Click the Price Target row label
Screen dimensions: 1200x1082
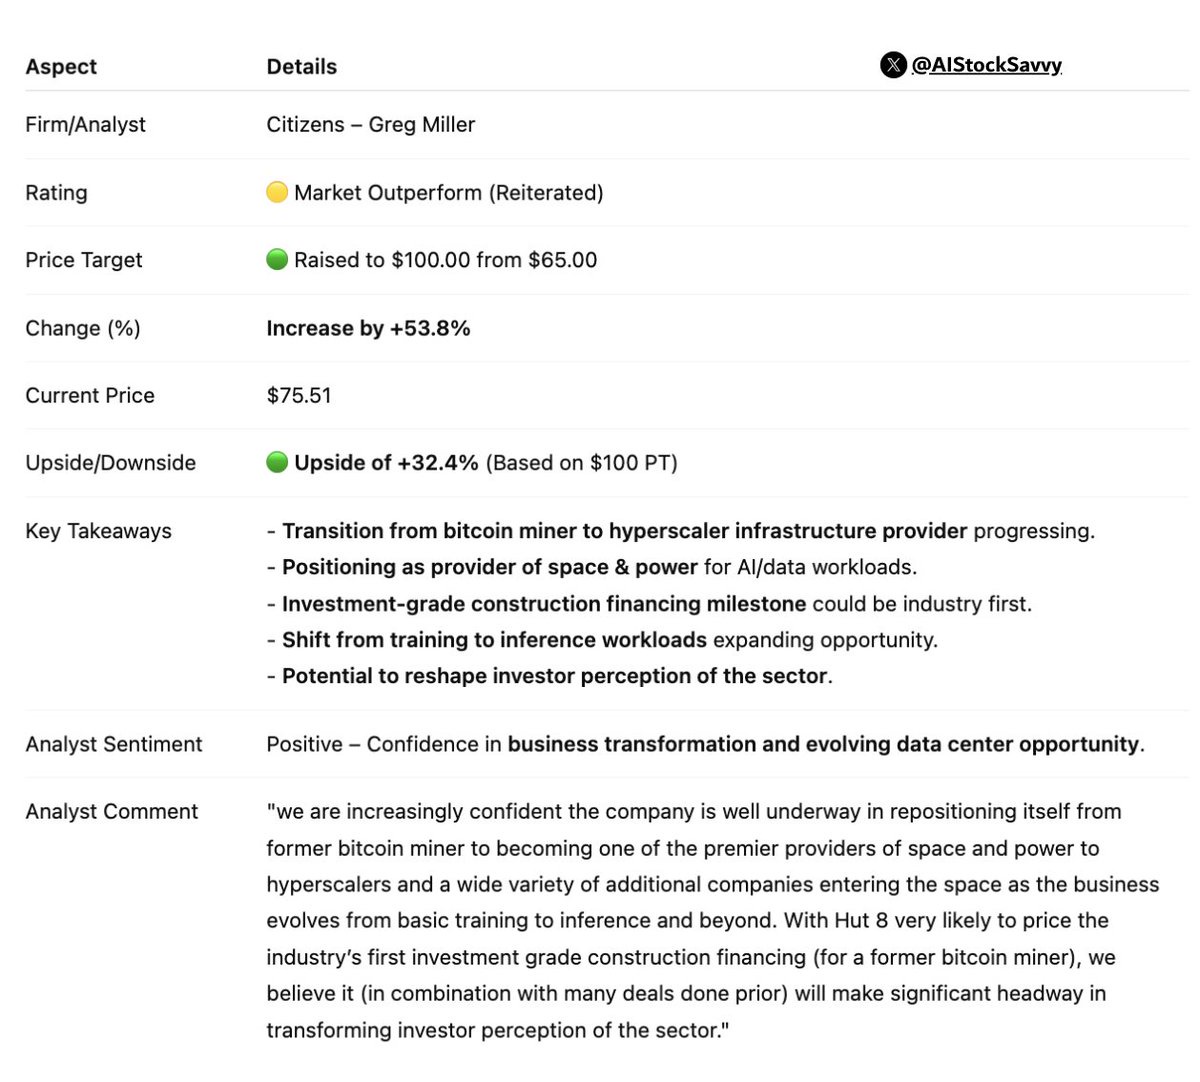tap(84, 260)
